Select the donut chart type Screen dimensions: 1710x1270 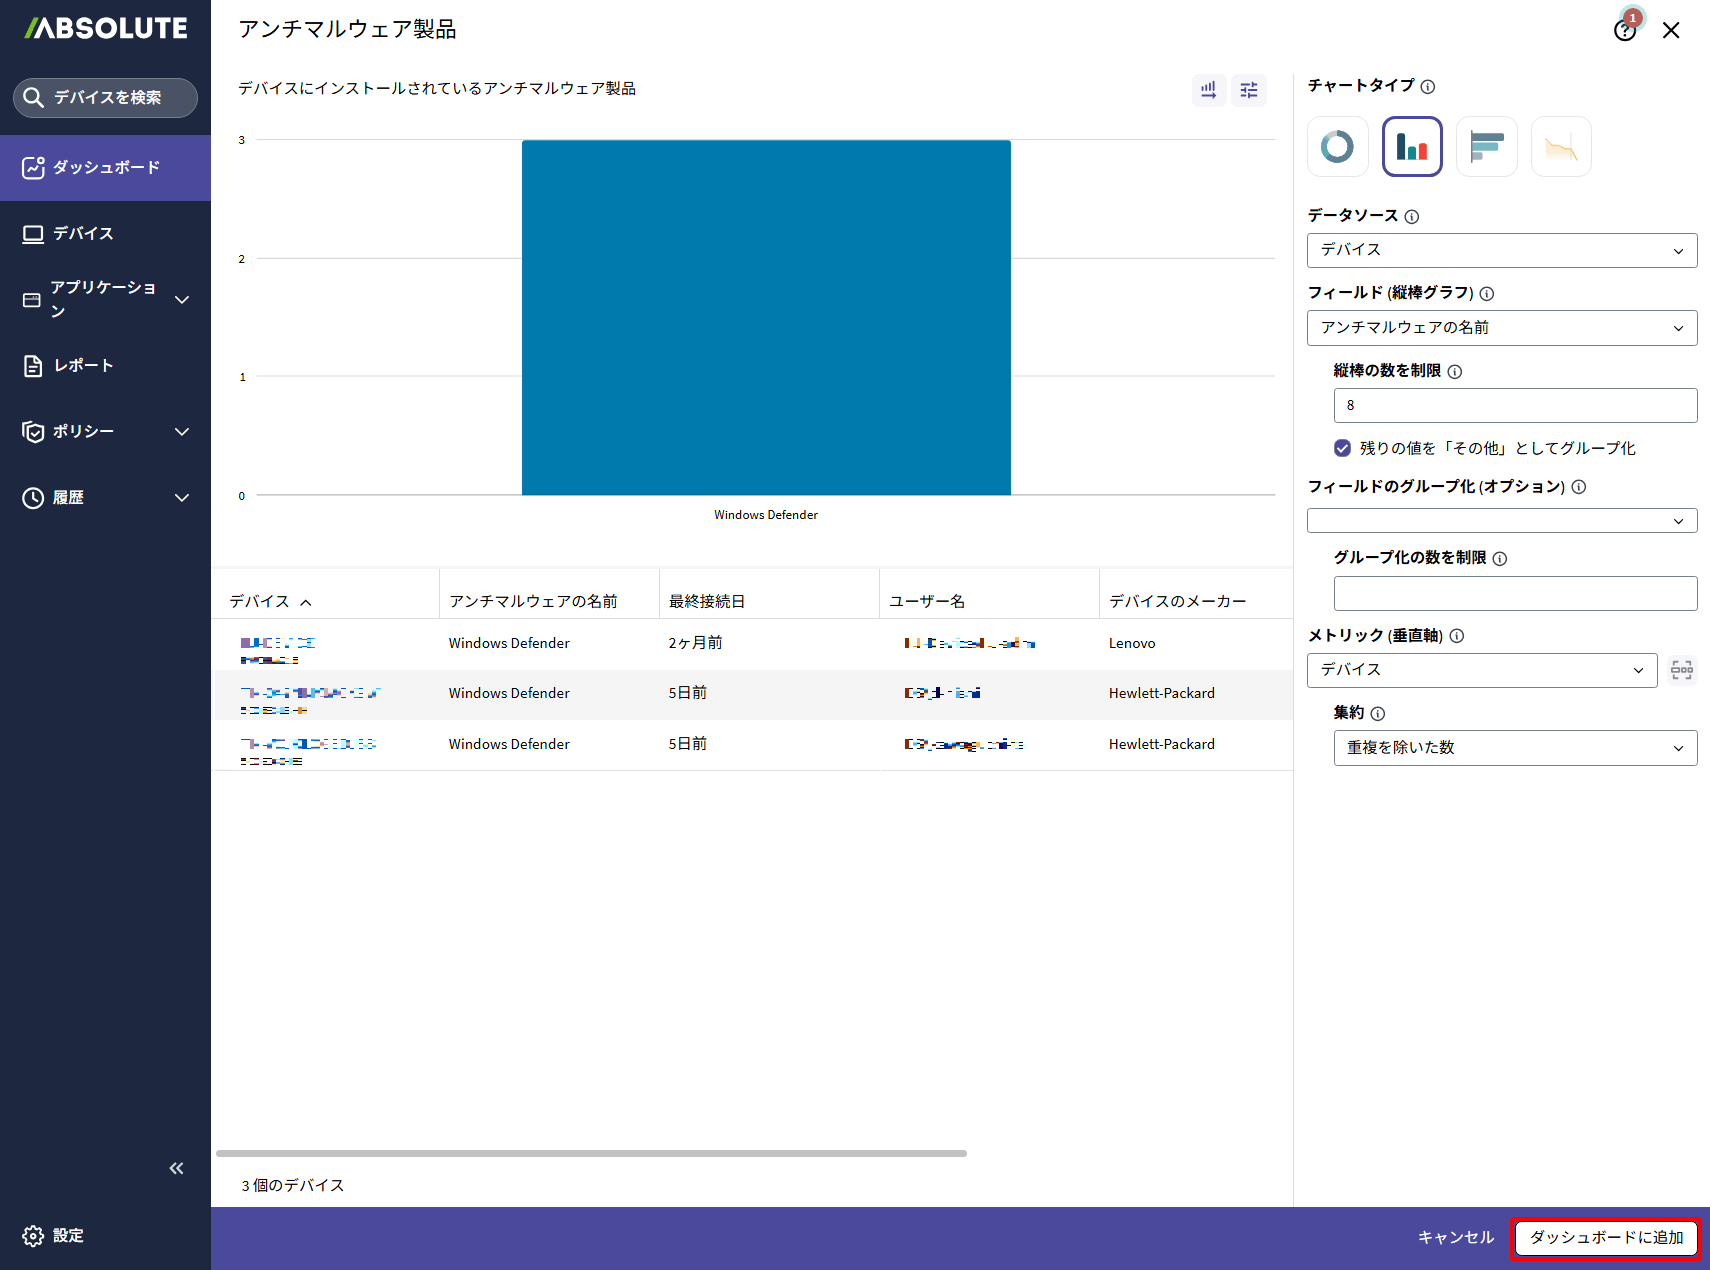pyautogui.click(x=1338, y=147)
